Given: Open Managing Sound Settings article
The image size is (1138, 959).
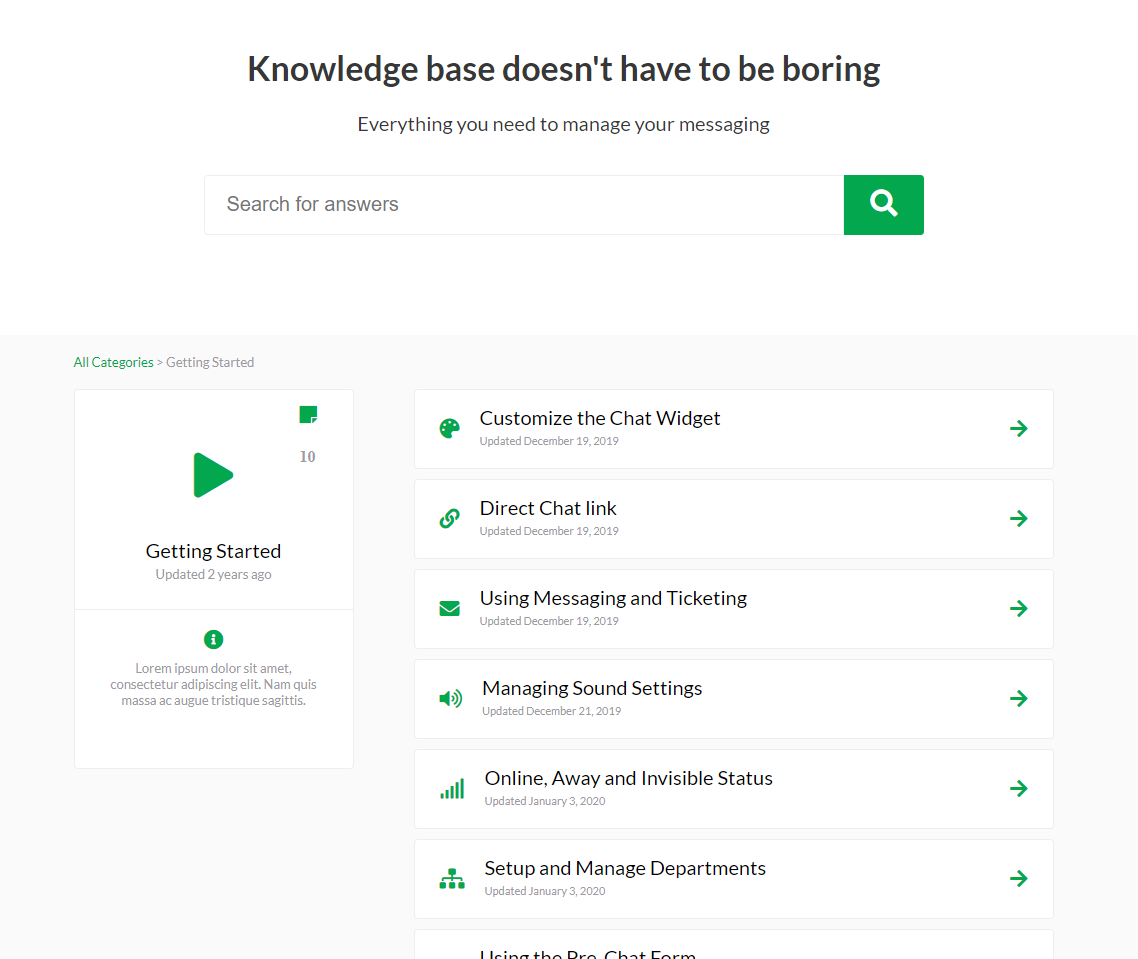Looking at the screenshot, I should point(592,688).
